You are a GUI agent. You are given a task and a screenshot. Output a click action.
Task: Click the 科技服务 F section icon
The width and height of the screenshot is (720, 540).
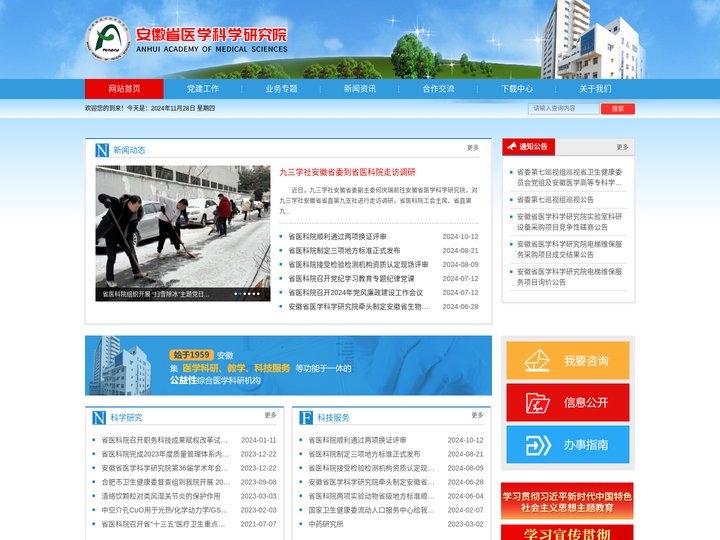tap(306, 418)
